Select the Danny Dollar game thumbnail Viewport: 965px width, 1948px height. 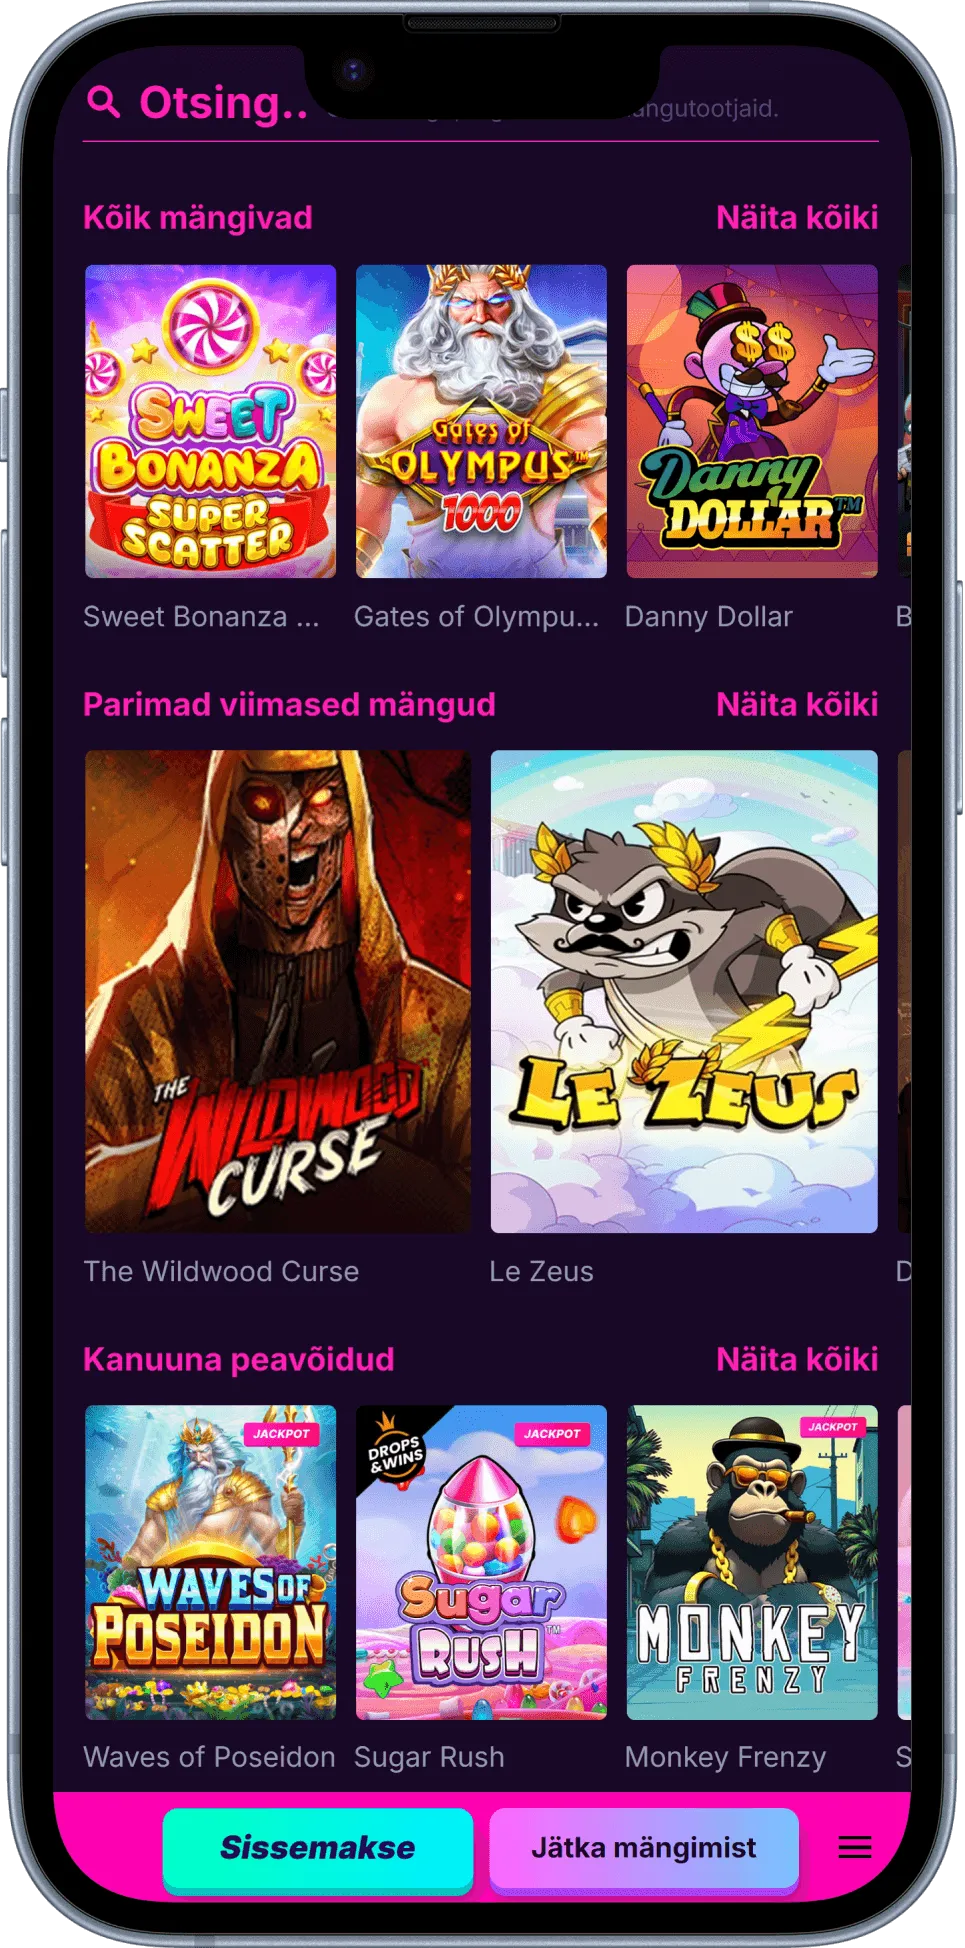[752, 421]
